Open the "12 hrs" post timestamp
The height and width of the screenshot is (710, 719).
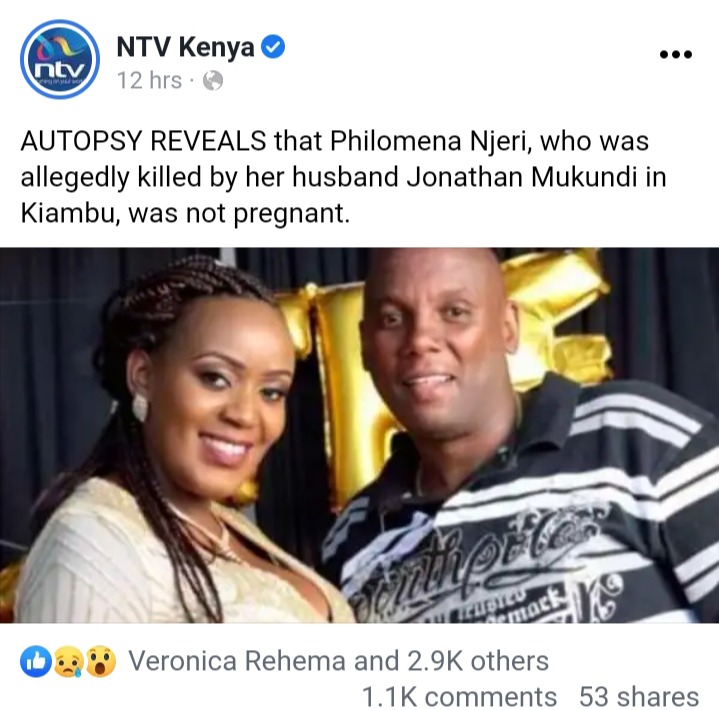click(149, 80)
